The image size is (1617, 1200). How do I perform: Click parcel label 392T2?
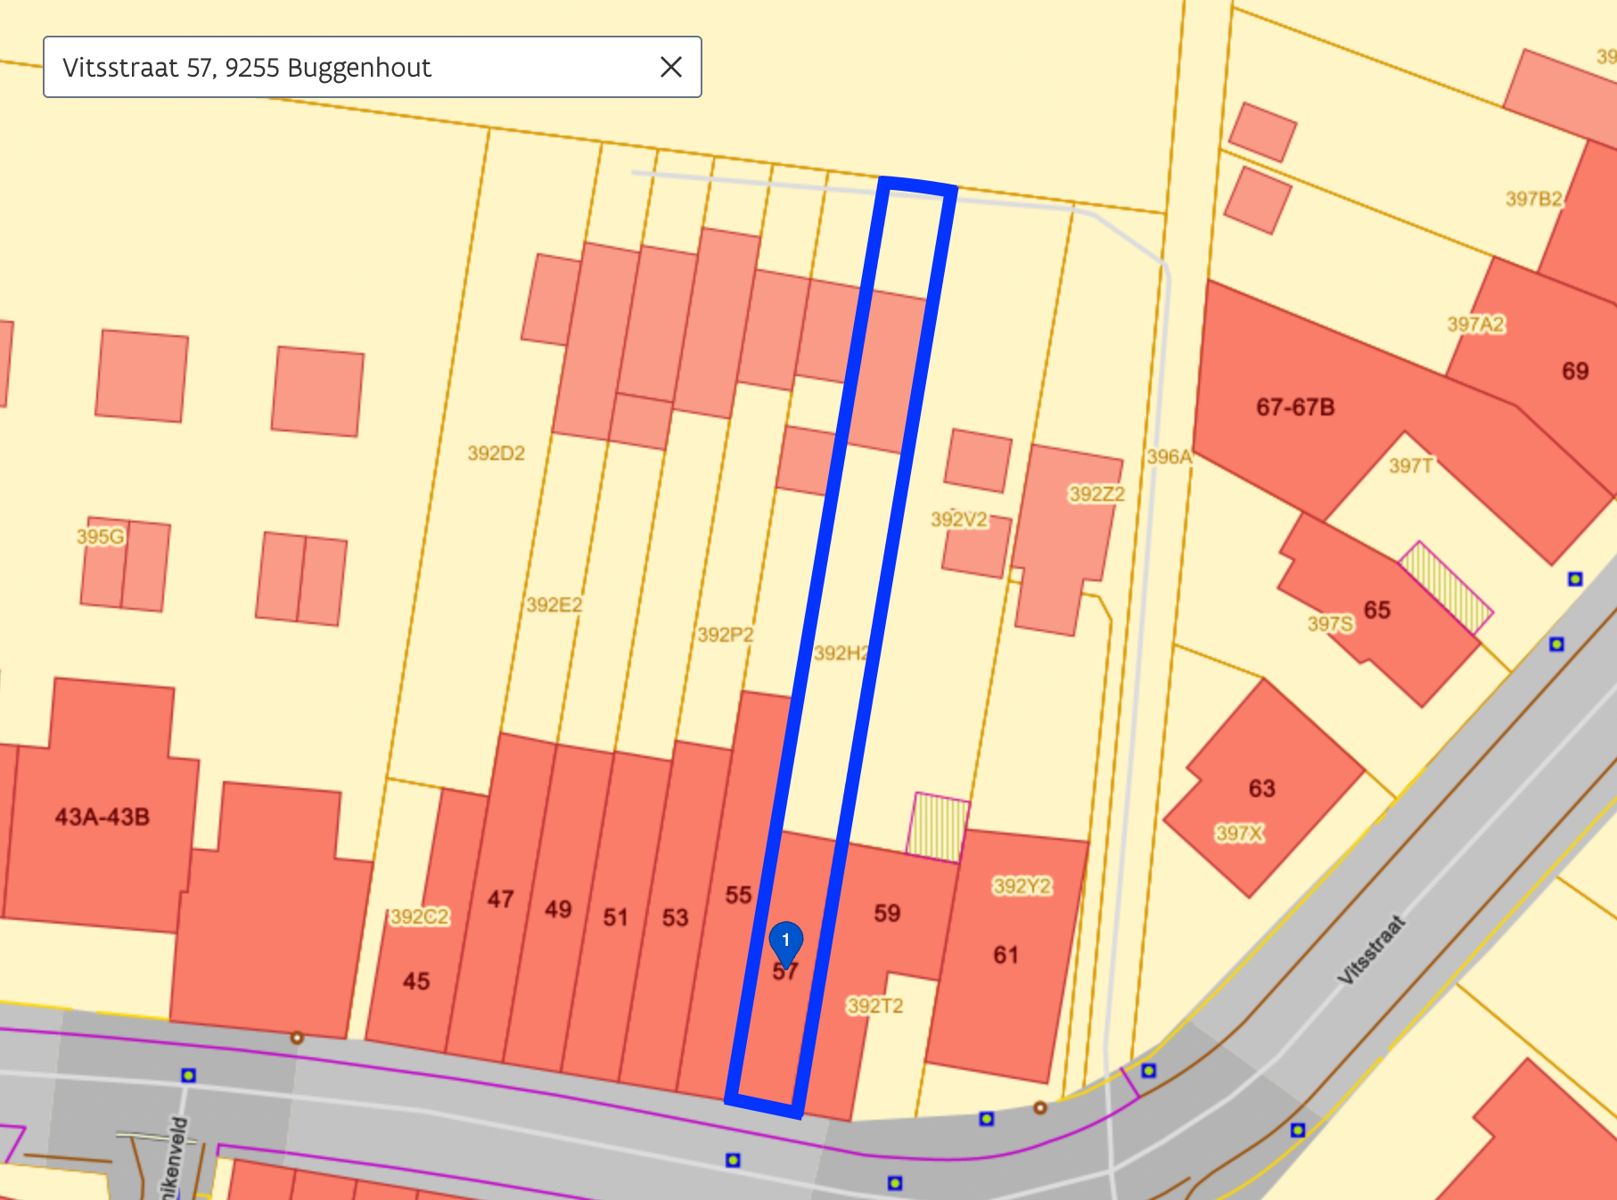click(x=875, y=1006)
